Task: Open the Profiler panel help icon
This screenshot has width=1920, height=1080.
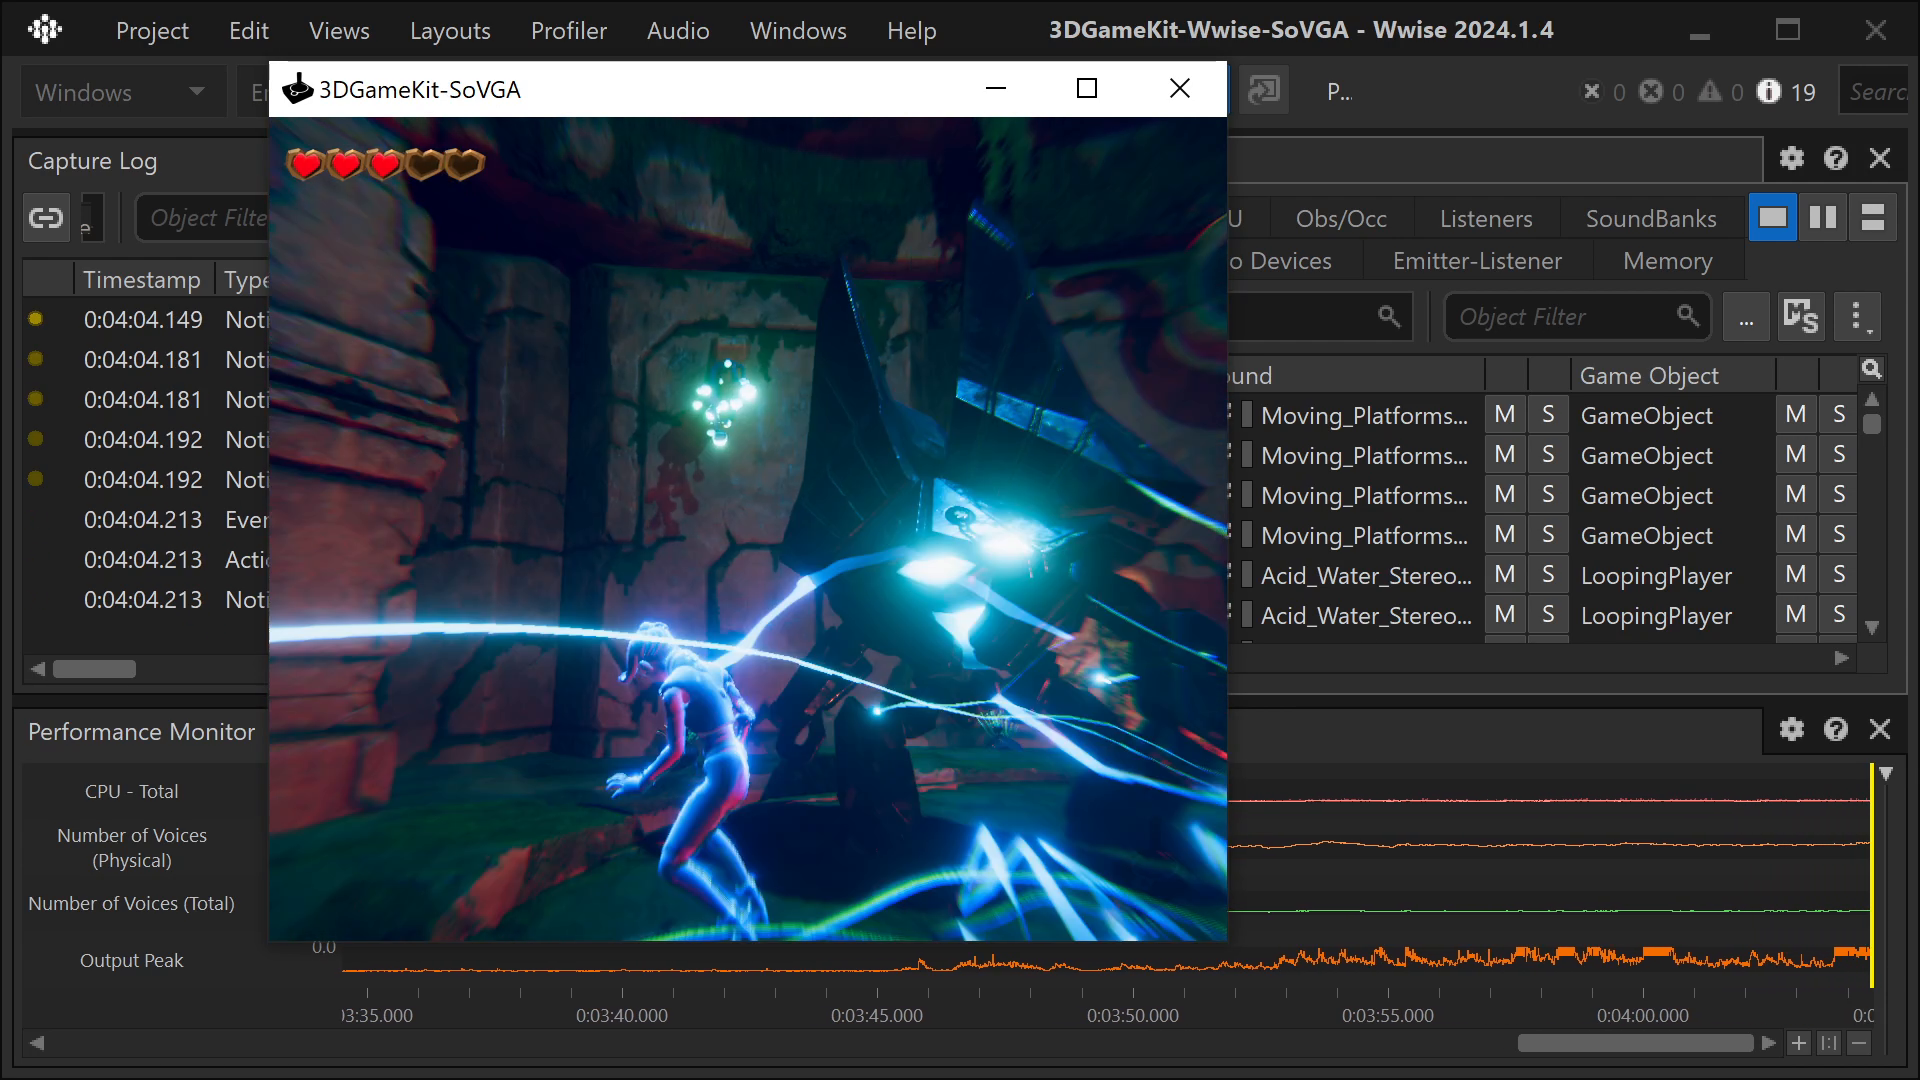Action: [x=1836, y=158]
